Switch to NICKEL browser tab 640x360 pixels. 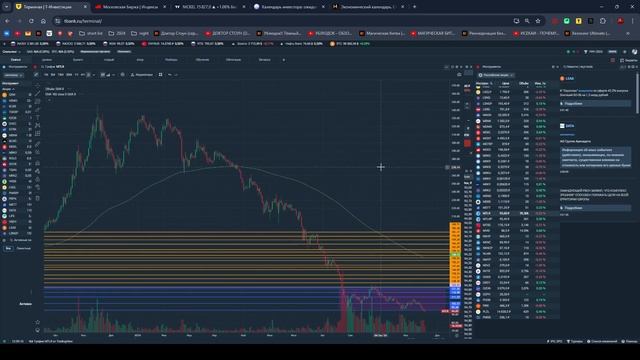pos(210,7)
